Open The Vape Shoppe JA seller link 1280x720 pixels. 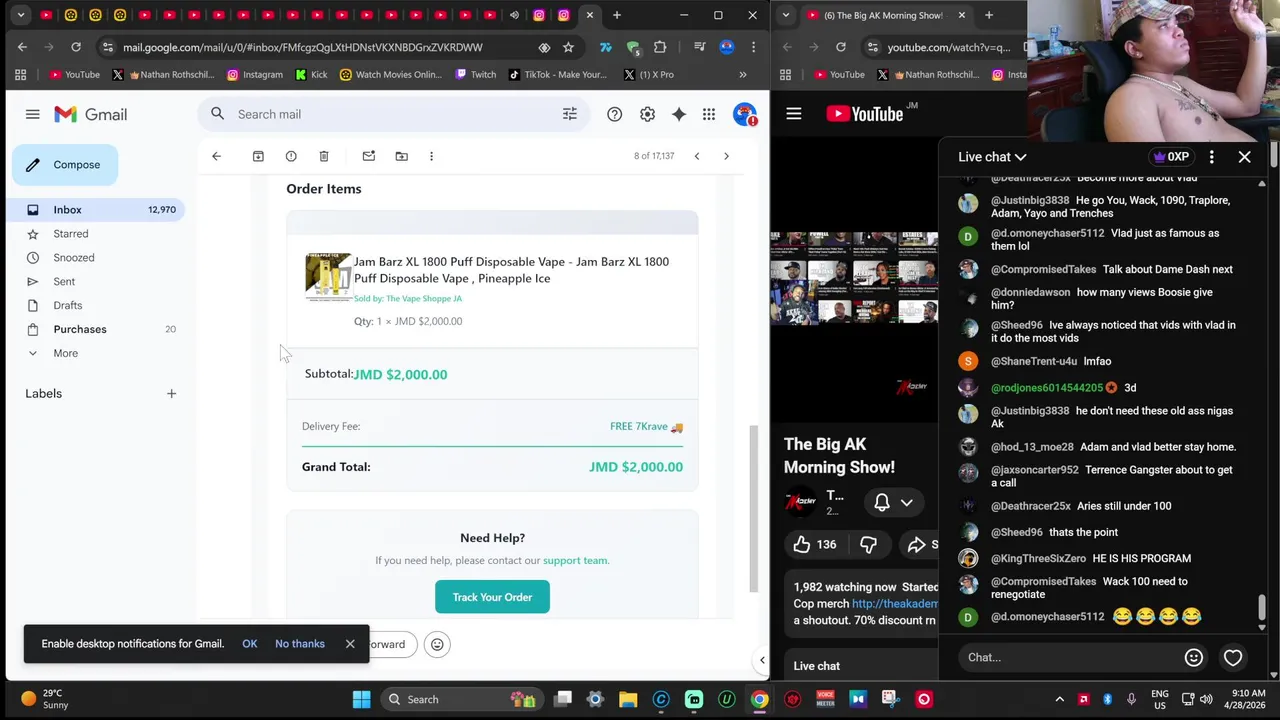(x=424, y=298)
